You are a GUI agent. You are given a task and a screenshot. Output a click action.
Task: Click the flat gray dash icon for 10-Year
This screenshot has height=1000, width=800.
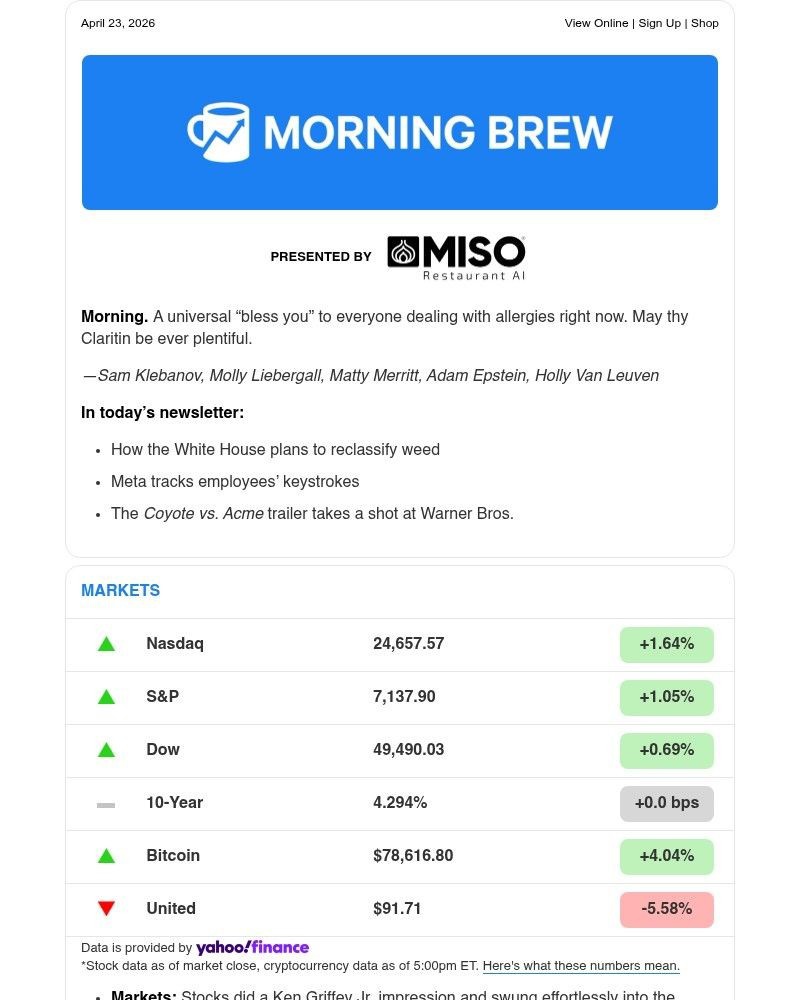coord(106,803)
